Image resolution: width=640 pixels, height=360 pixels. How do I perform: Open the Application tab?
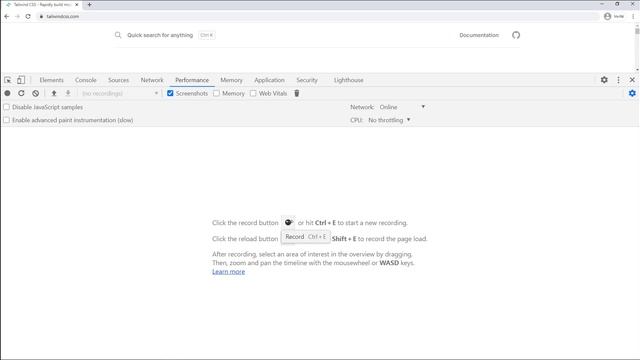click(269, 80)
